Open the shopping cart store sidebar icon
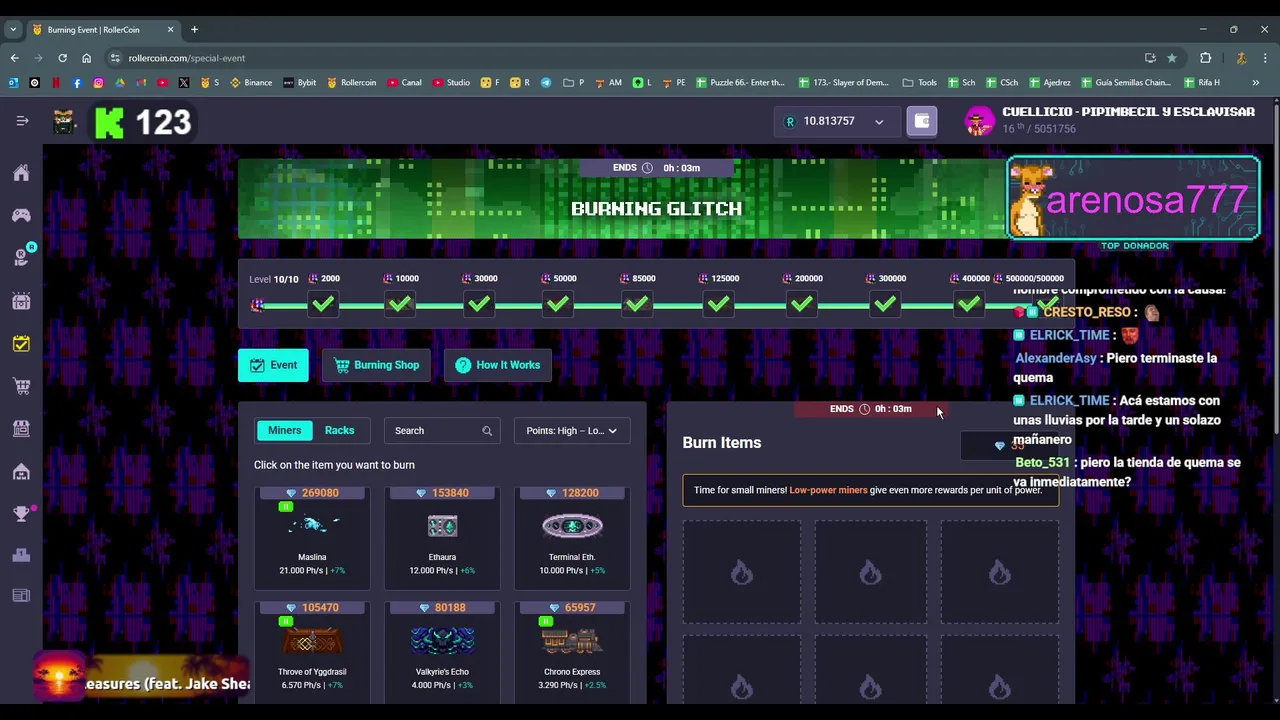Viewport: 1280px width, 720px height. [21, 386]
